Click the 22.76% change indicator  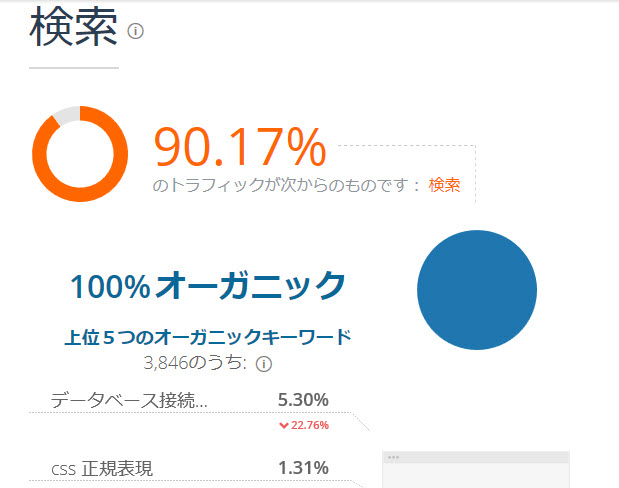[304, 425]
